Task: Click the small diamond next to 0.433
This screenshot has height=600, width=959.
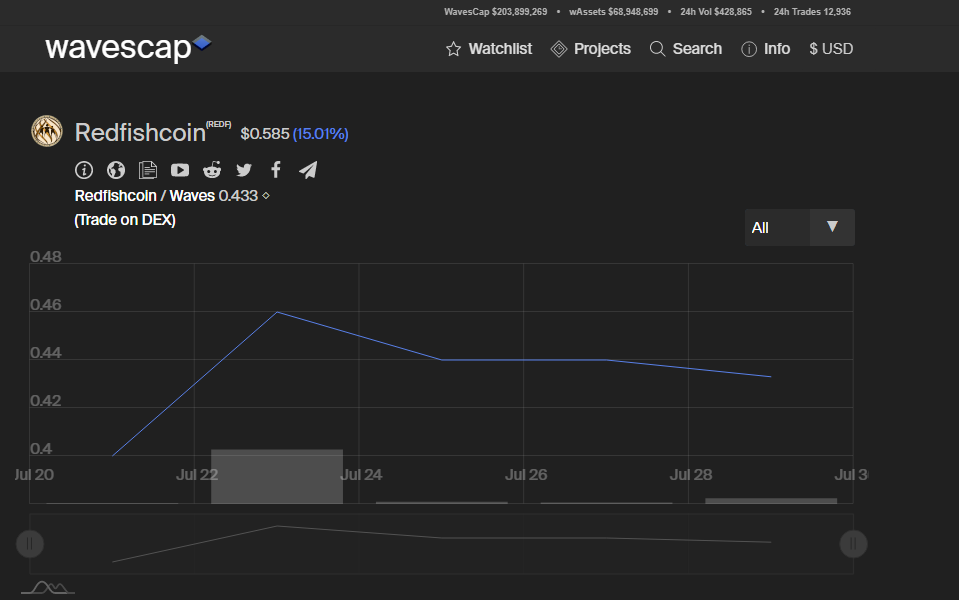Action: [x=266, y=196]
